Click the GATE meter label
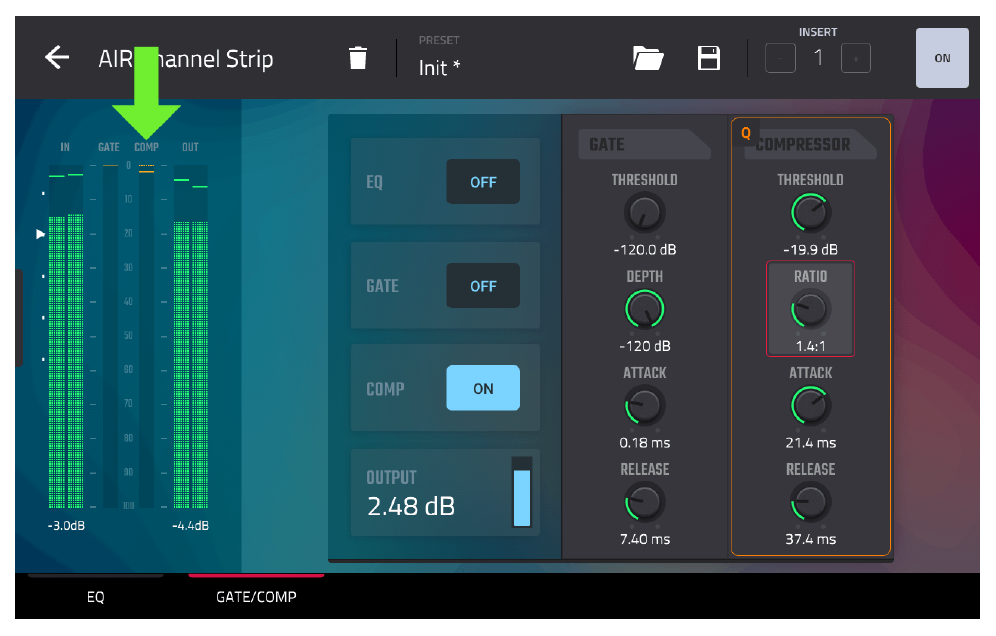Viewport: 996px width, 636px height. (109, 147)
